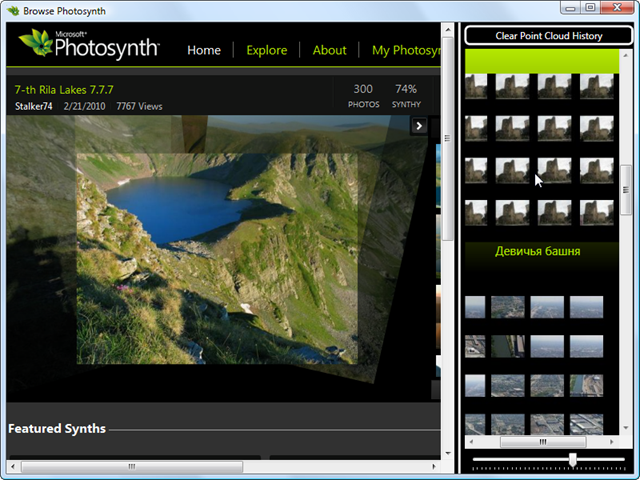The width and height of the screenshot is (640, 480).
Task: Click the Browse Photosynth title bar icon
Action: pos(11,9)
